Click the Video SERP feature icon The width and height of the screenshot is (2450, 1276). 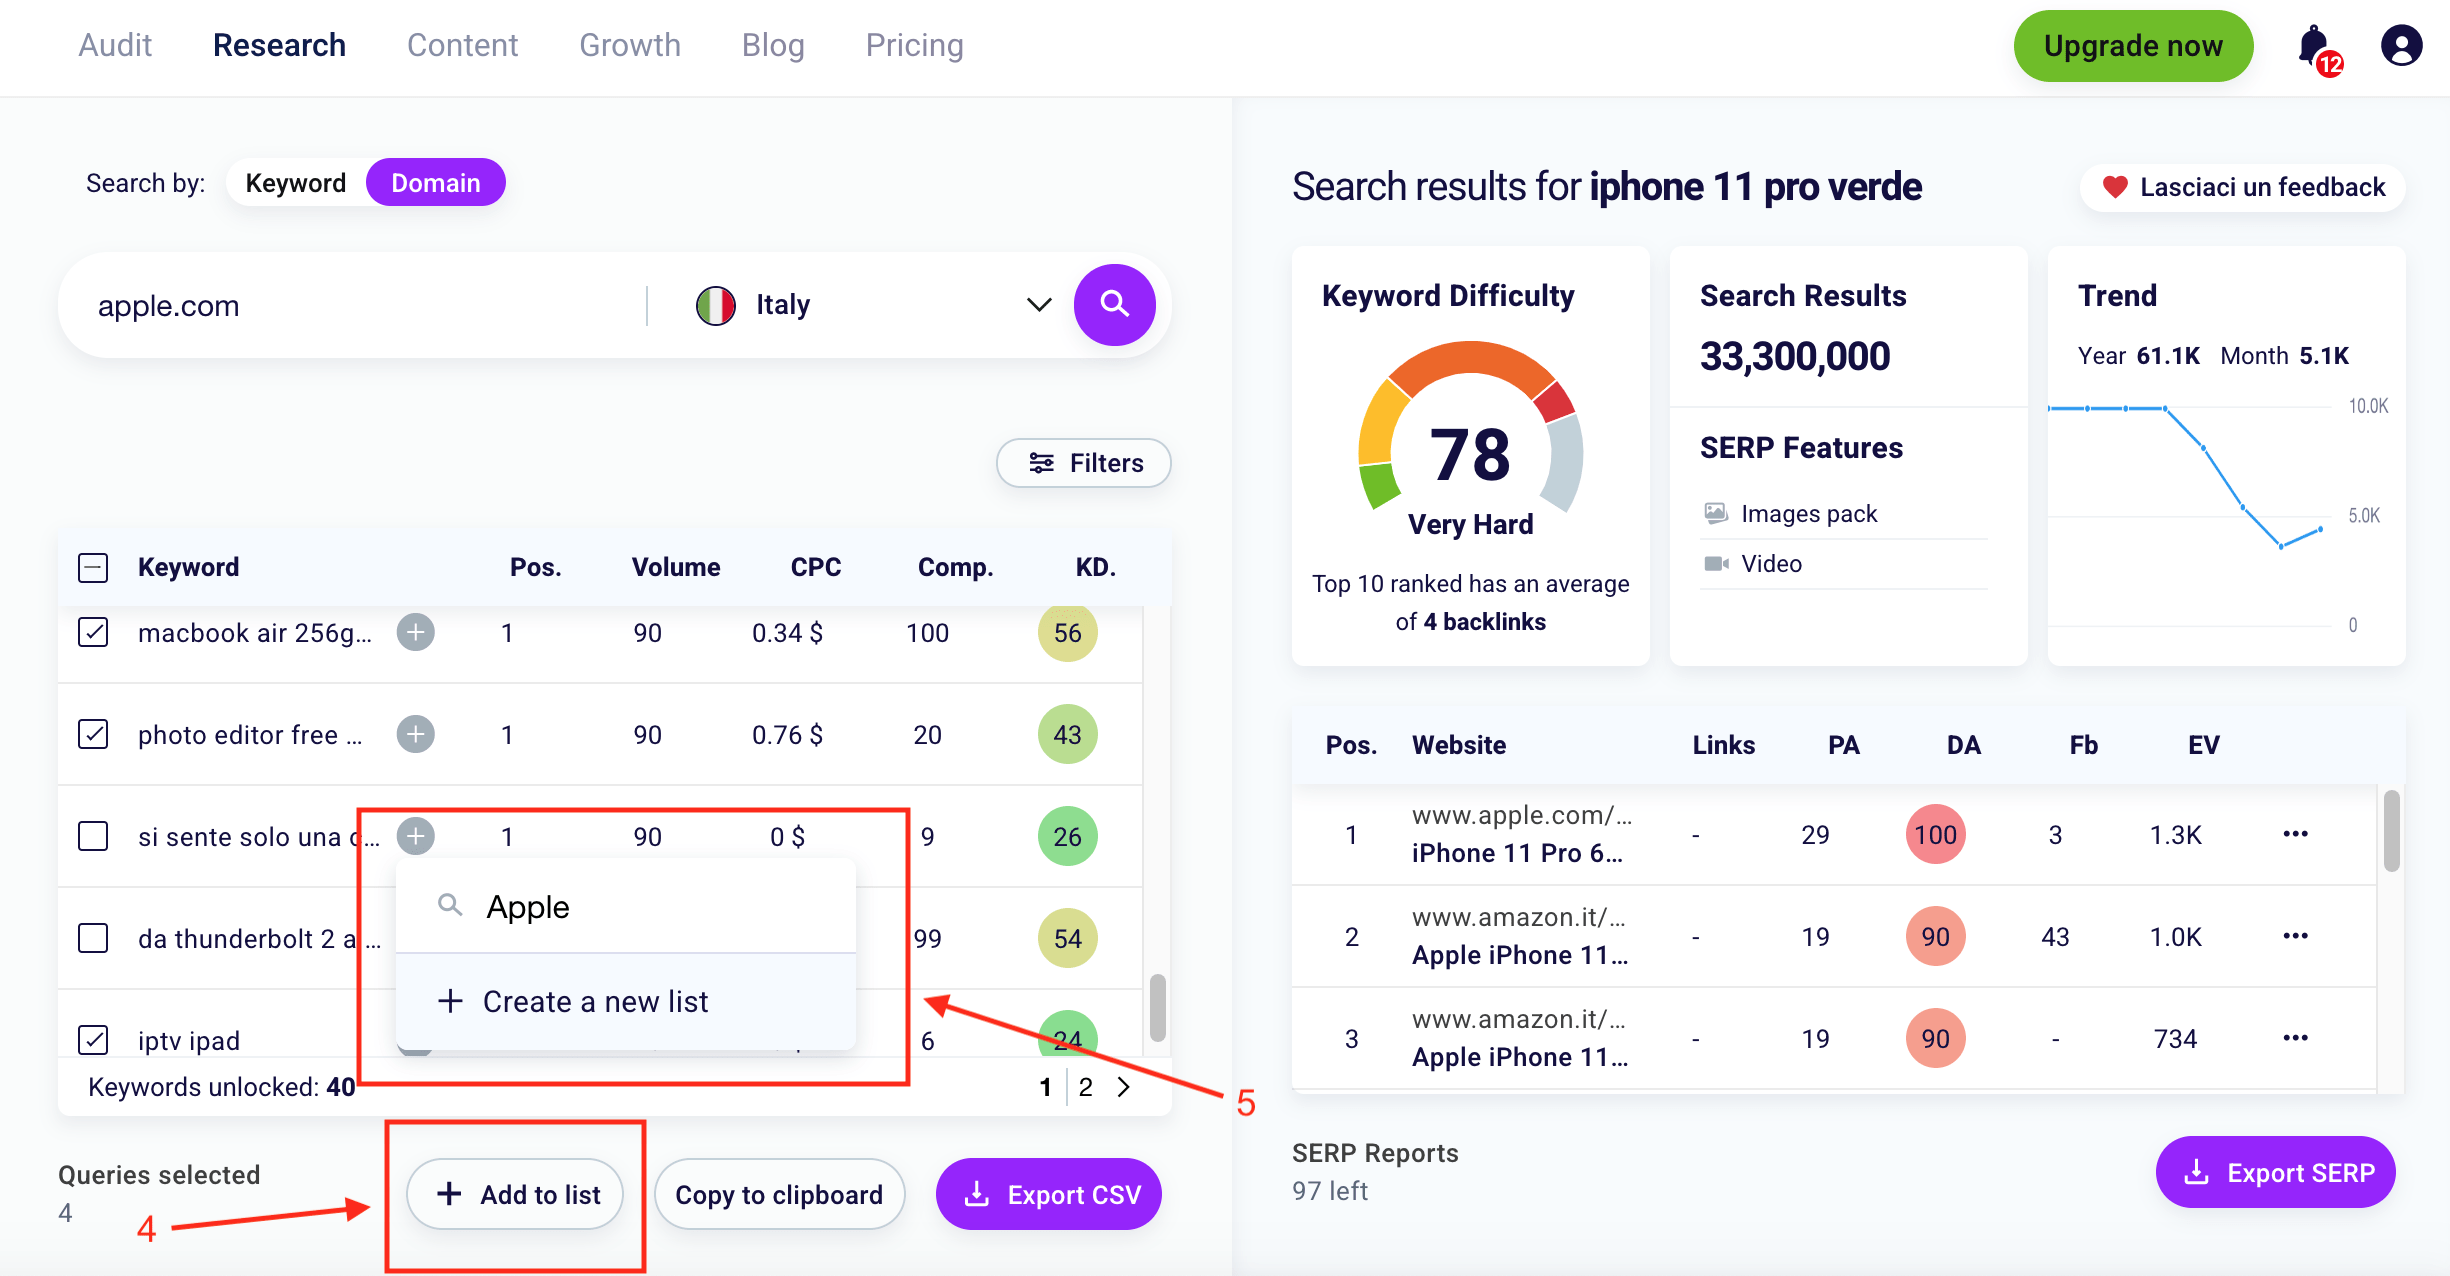tap(1716, 564)
